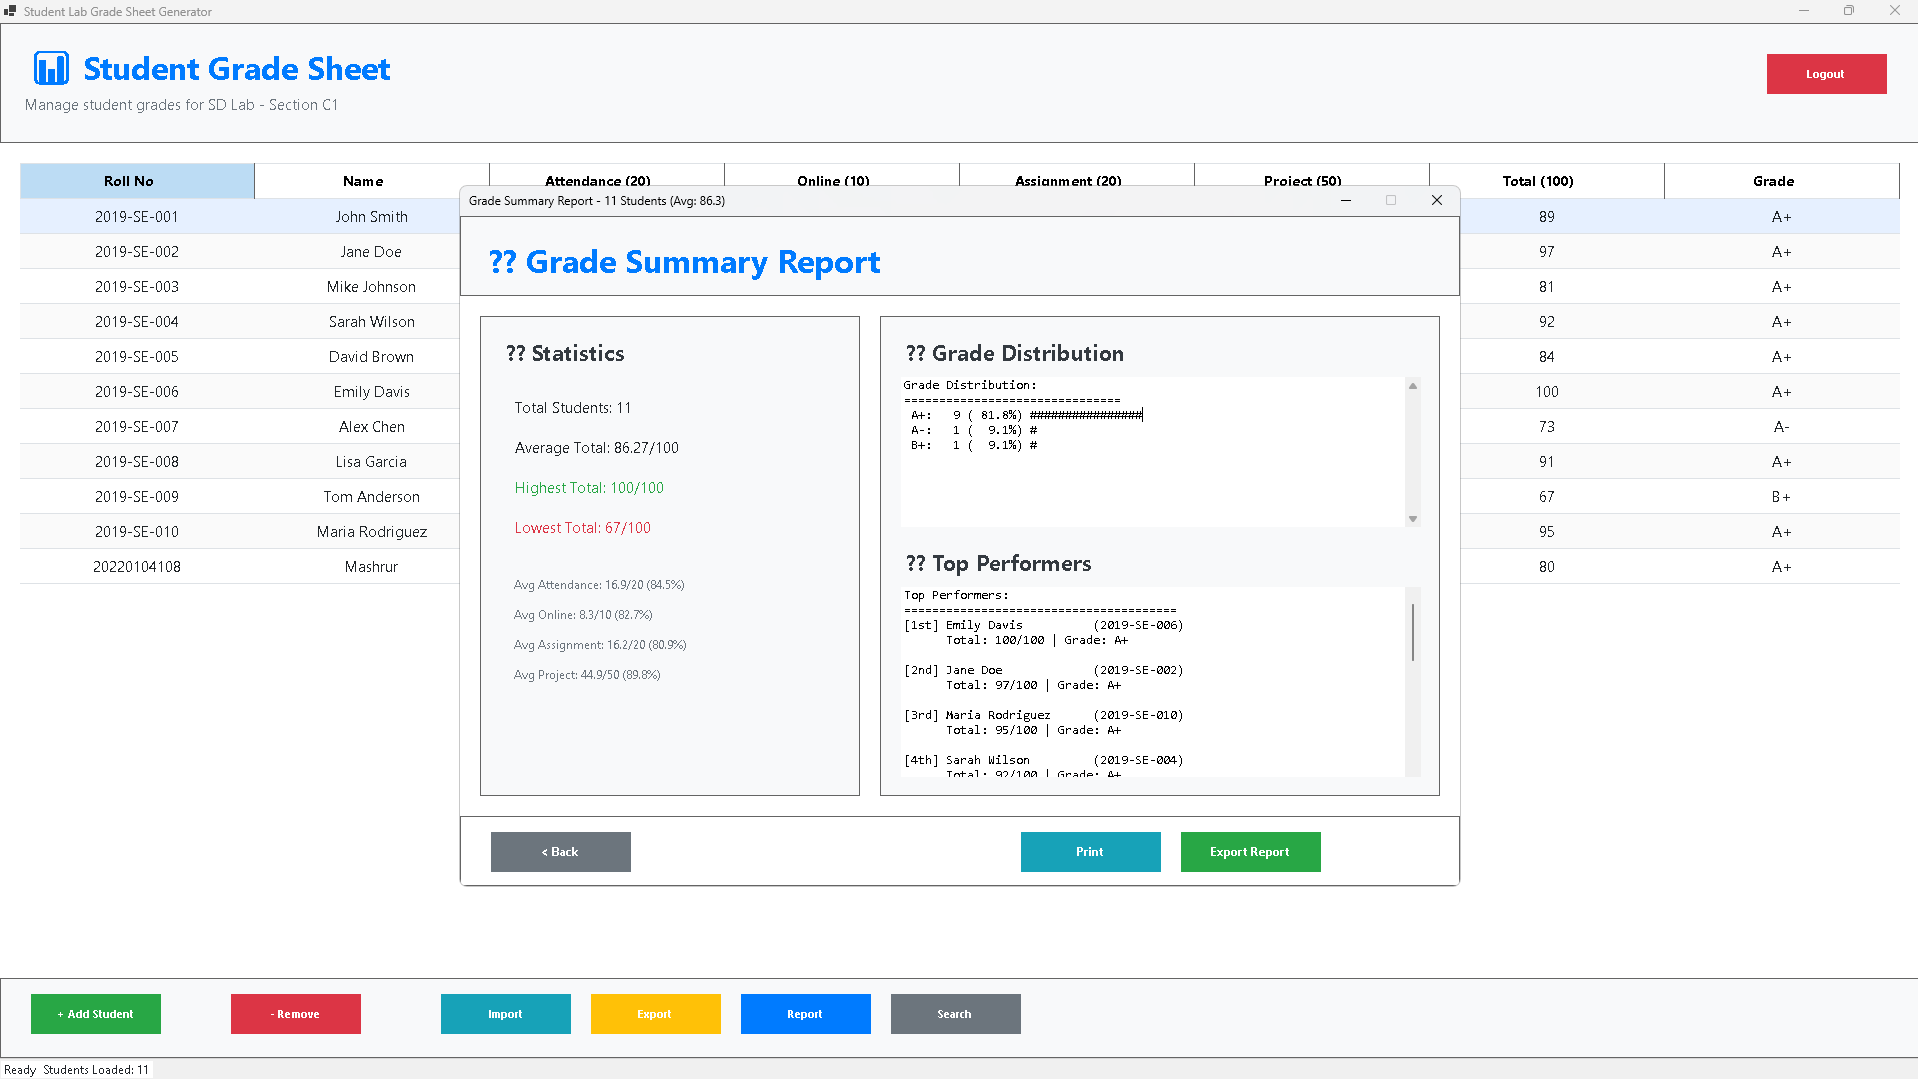This screenshot has width=1918, height=1079.
Task: Click the name Lisa Garcia
Action: pos(372,461)
